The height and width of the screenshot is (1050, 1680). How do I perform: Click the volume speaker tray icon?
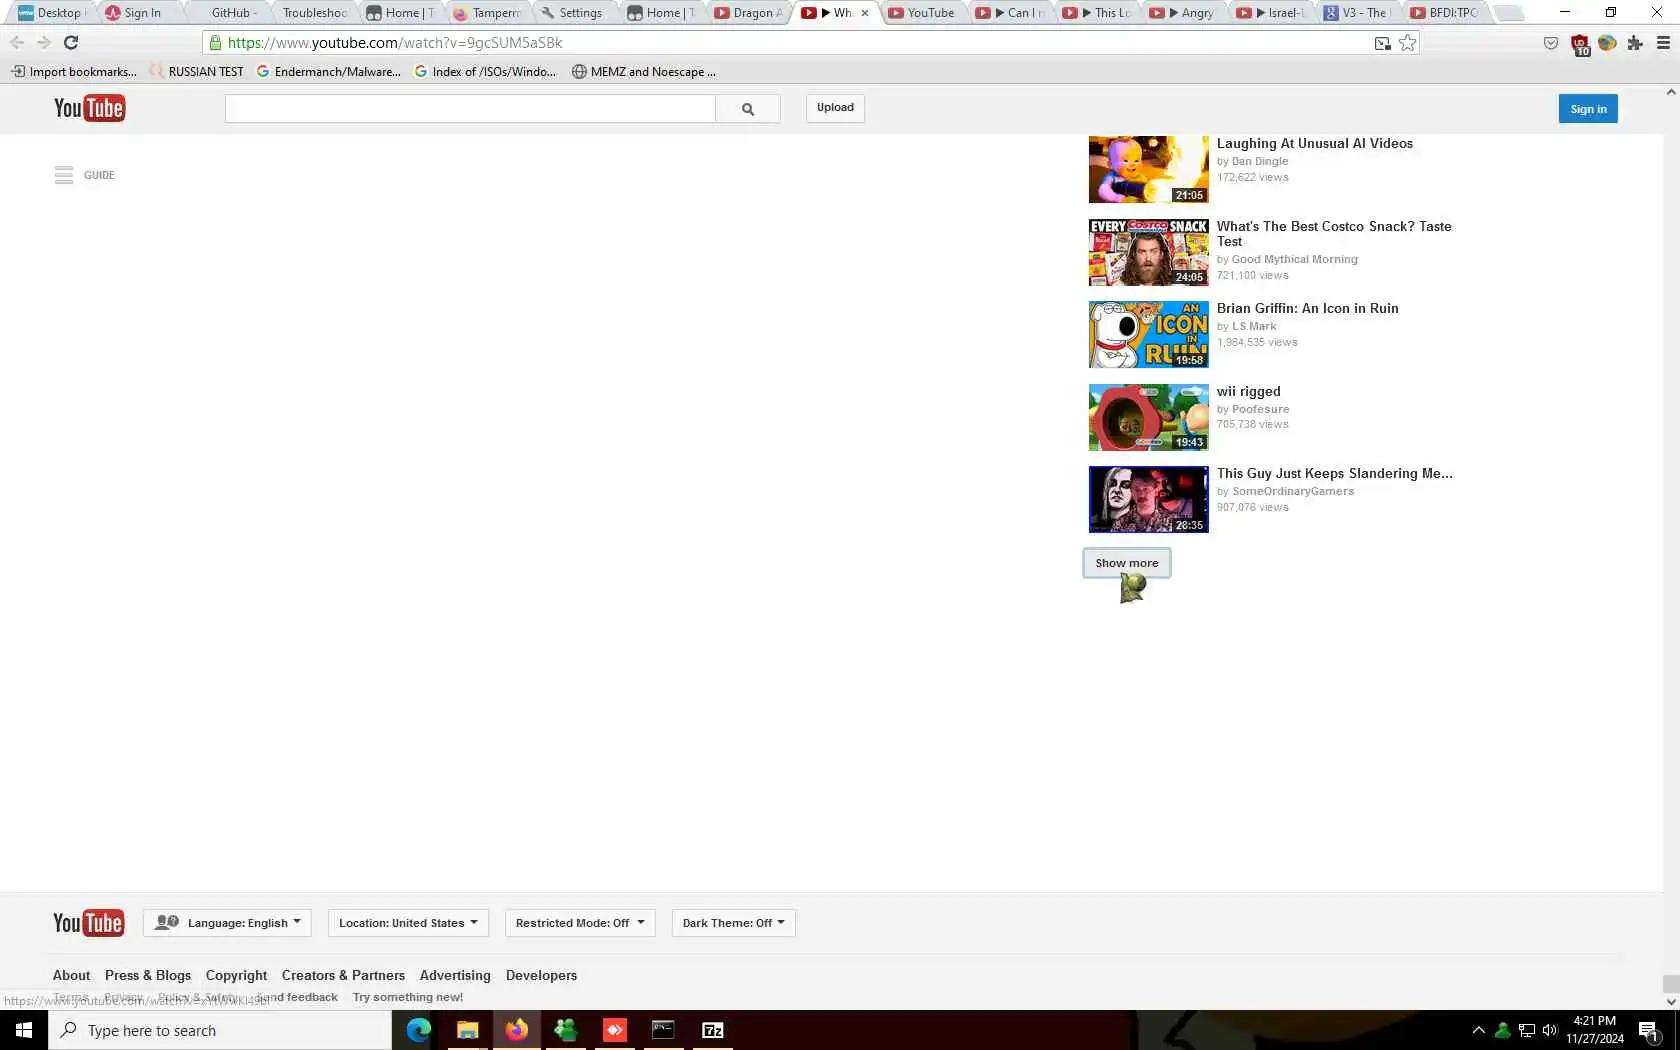click(1550, 1030)
